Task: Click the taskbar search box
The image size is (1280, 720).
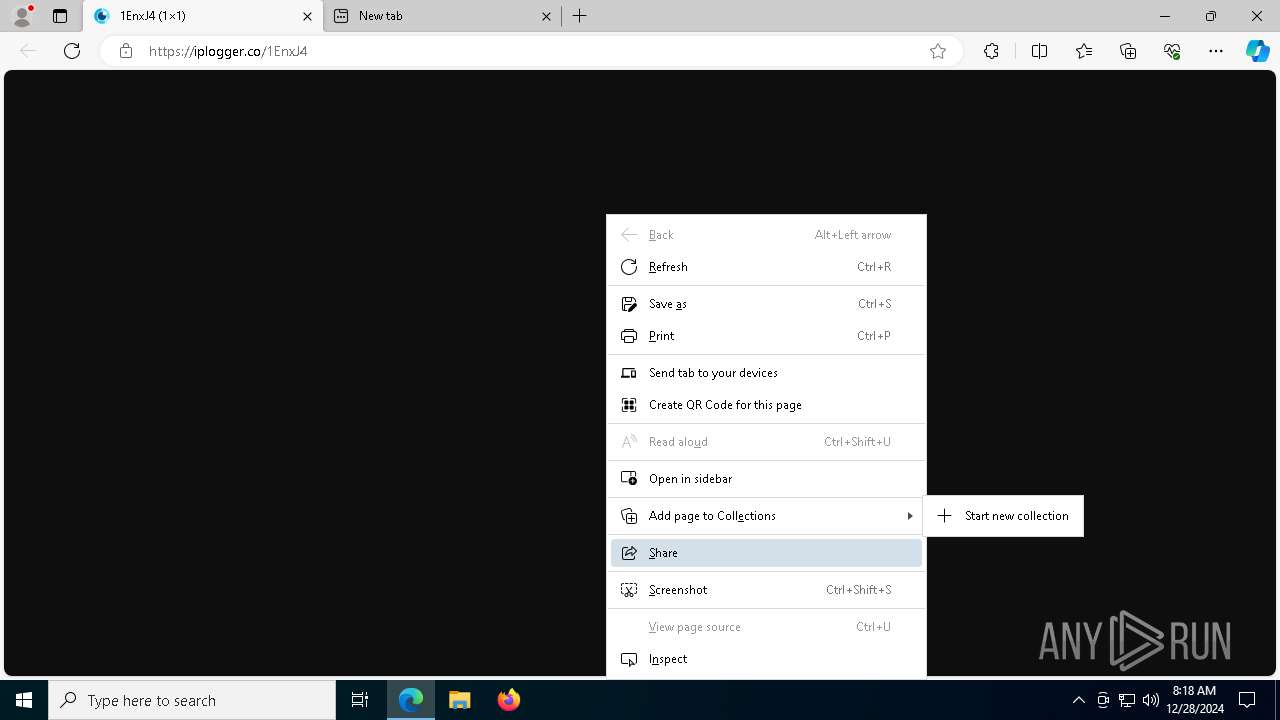Action: click(192, 700)
